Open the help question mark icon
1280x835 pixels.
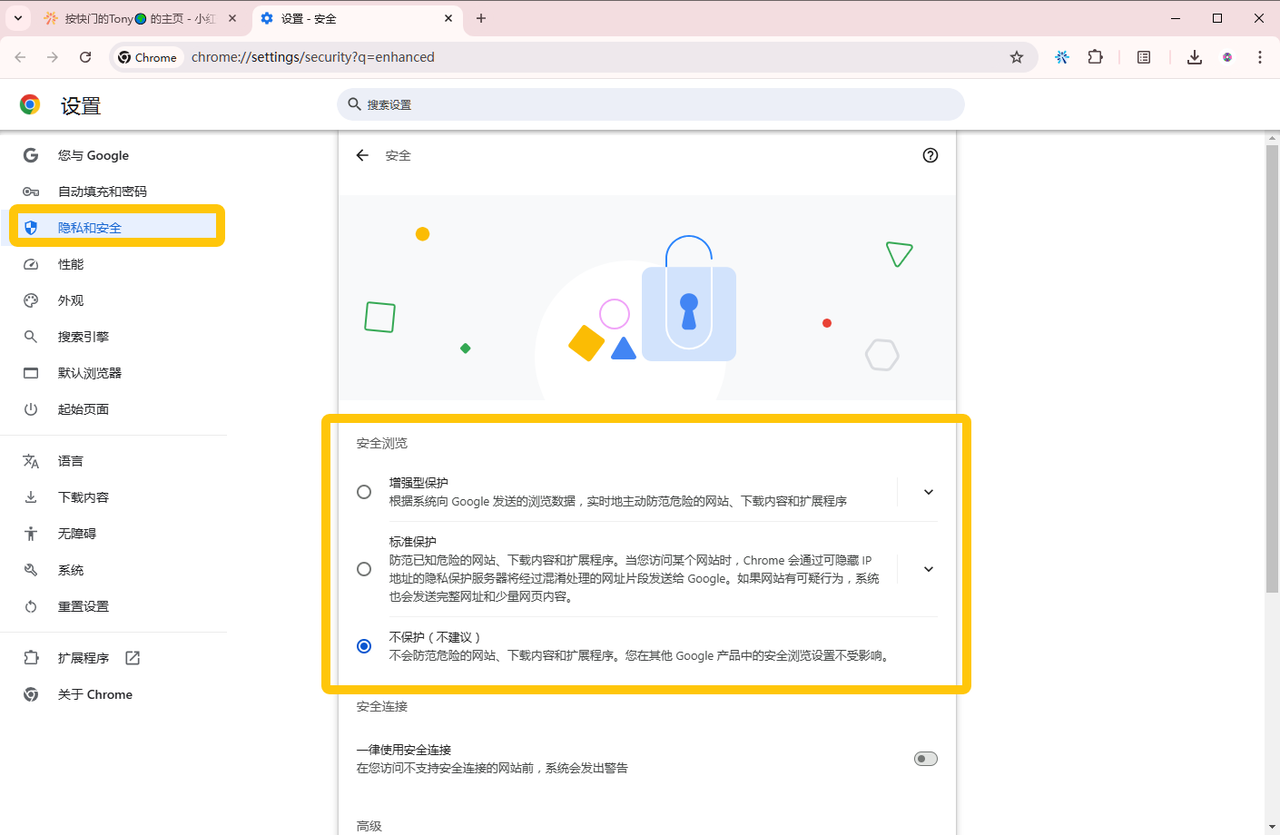click(x=930, y=155)
